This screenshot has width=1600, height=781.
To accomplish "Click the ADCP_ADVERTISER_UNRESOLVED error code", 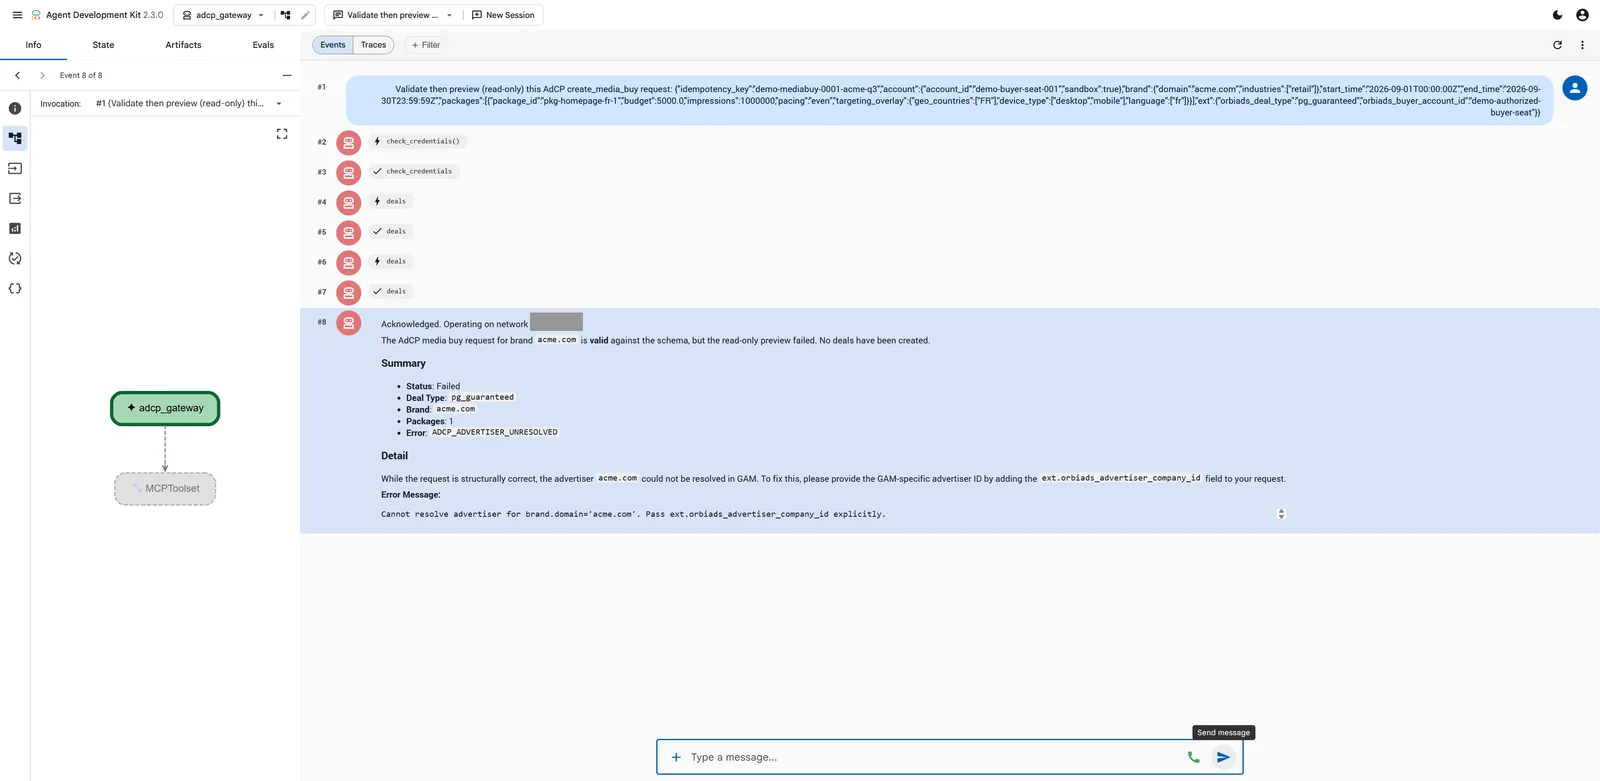I will [495, 432].
